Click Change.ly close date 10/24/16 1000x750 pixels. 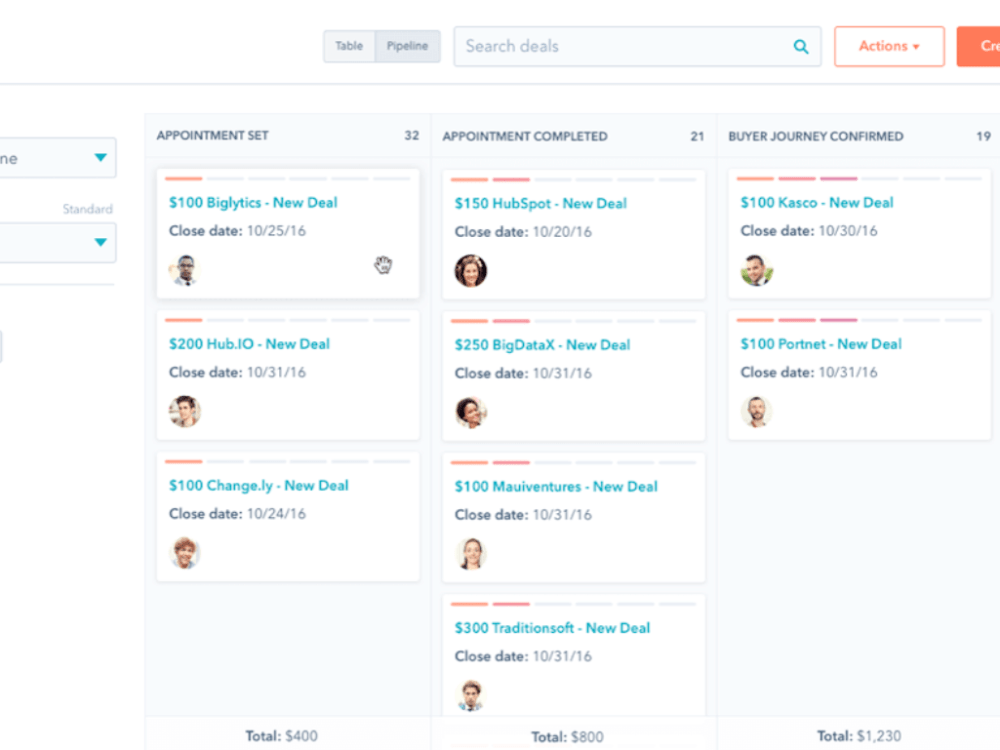[x=276, y=514]
